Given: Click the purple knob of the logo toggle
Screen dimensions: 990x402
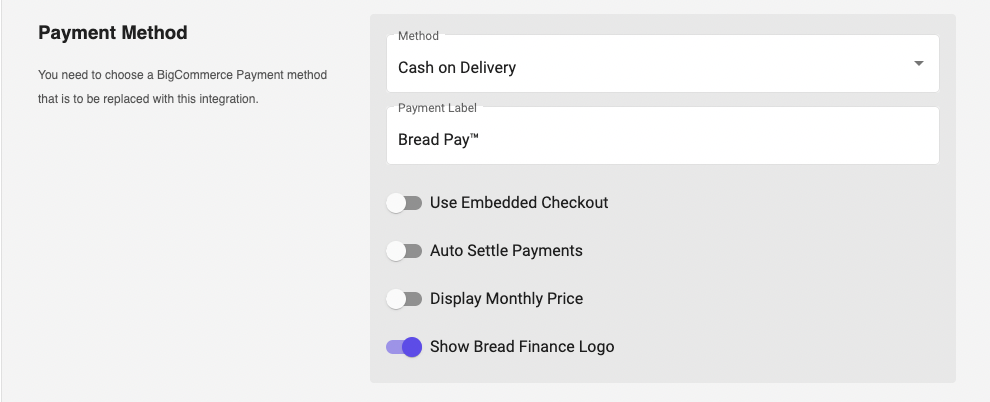Looking at the screenshot, I should point(411,347).
